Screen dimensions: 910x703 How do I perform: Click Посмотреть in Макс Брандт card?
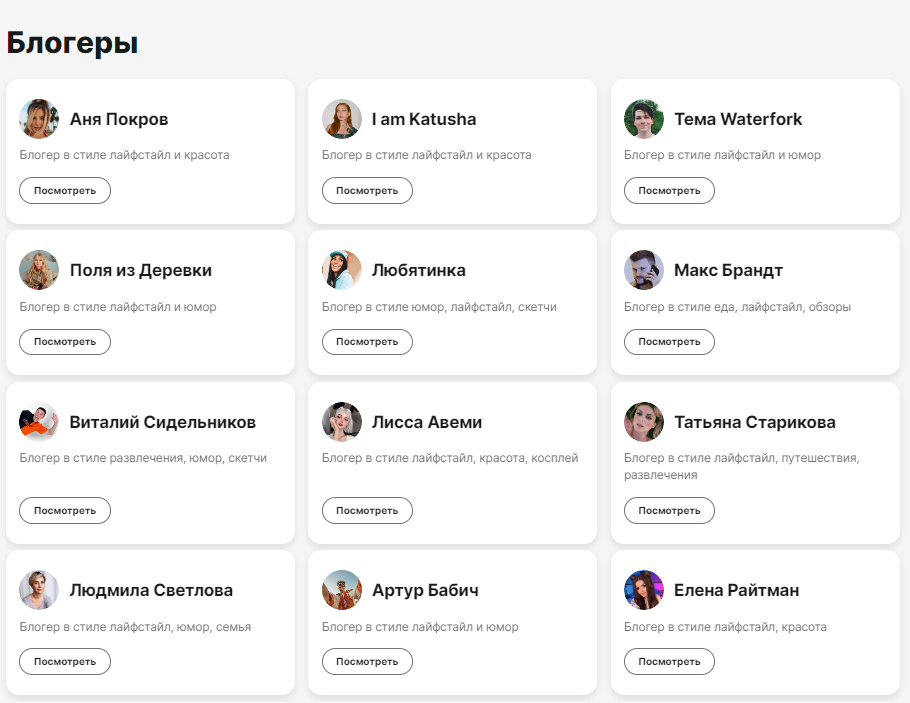coord(669,342)
